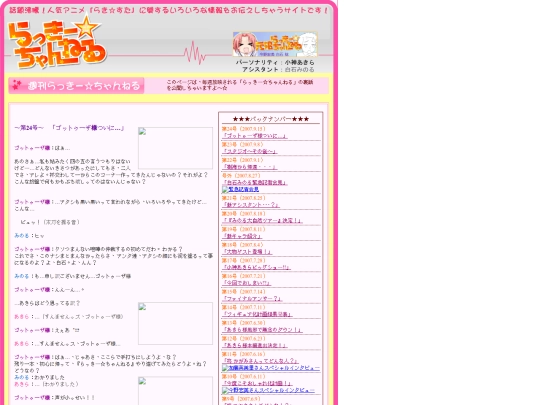
Task: Open the 第14号 (2007.7.11) back number link
Action: tap(257, 314)
